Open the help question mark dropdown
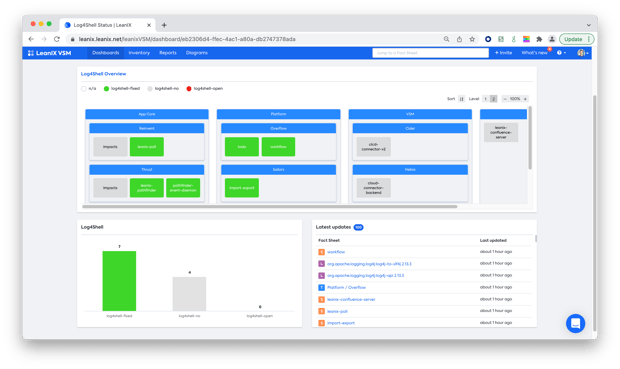Image resolution: width=620 pixels, height=369 pixels. tap(561, 53)
